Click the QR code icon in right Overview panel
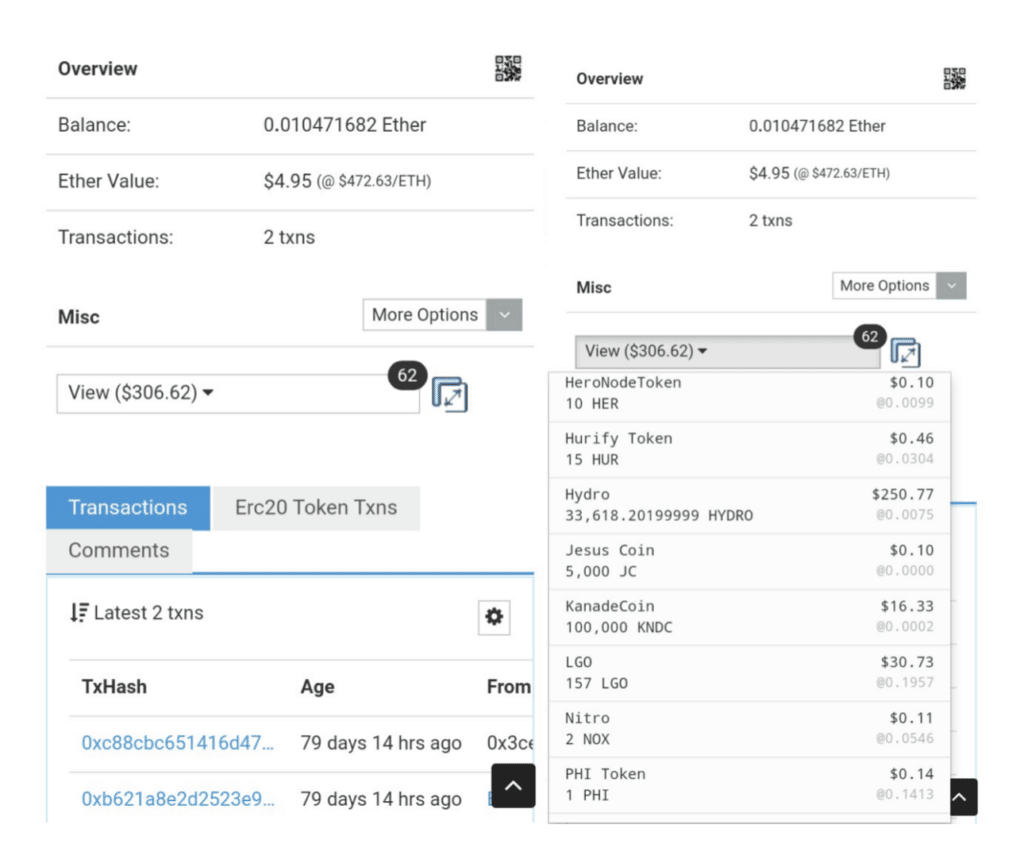This screenshot has width=1024, height=867. pyautogui.click(x=954, y=79)
